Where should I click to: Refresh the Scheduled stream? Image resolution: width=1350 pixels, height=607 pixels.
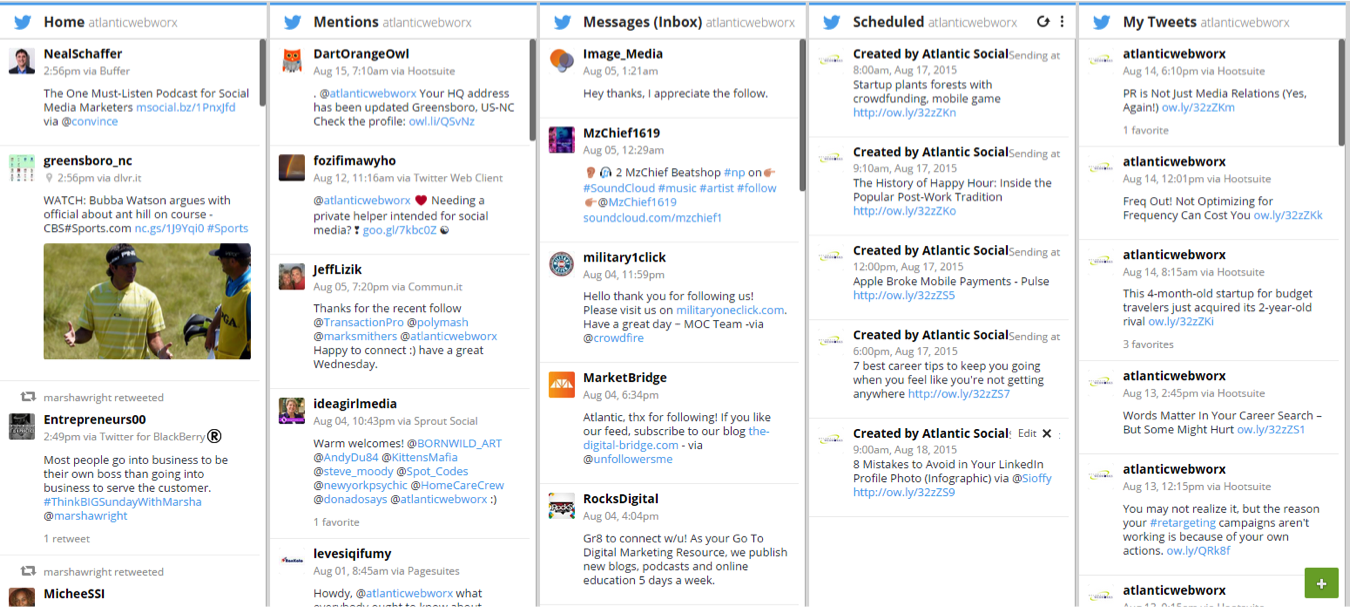(x=1043, y=22)
